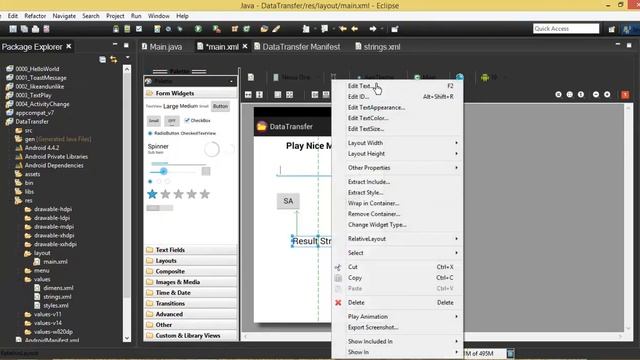The height and width of the screenshot is (360, 640).
Task: Click the toggle layout height icon
Action: [259, 95]
